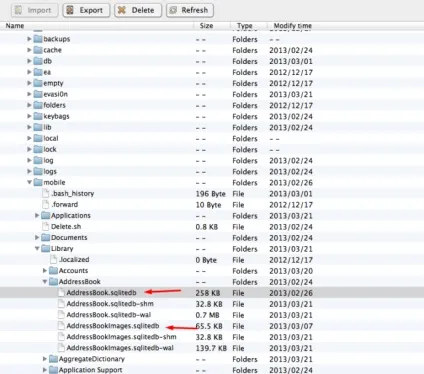Screen dimensions: 424x374
Task: Select the cache folder icon
Action: pos(38,50)
